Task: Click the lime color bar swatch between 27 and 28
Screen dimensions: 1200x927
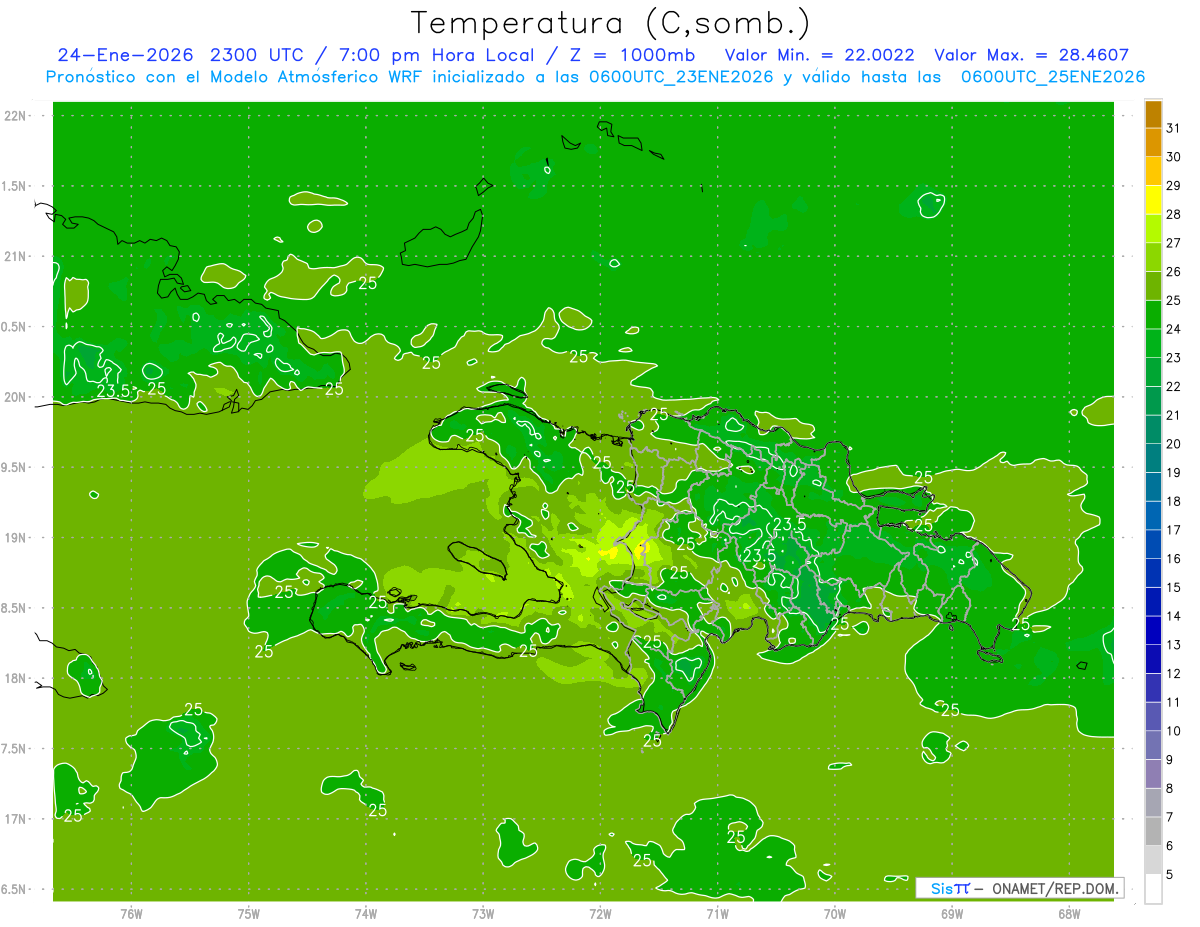Action: click(x=1153, y=229)
